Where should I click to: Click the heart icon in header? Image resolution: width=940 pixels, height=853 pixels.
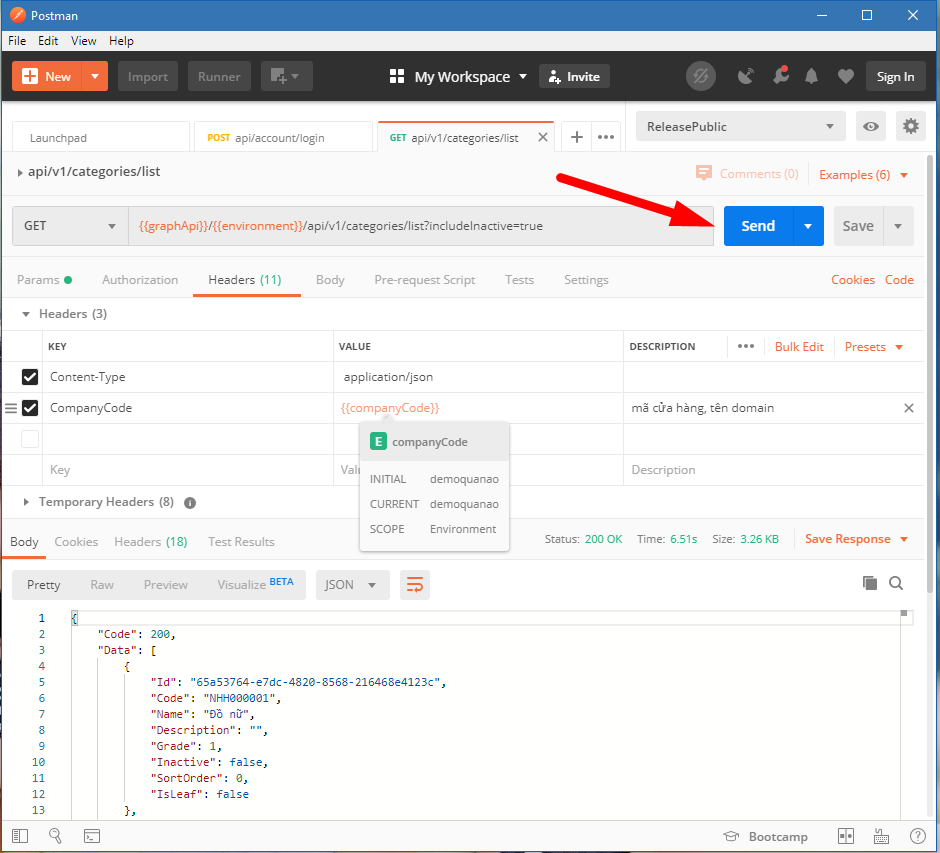click(845, 76)
